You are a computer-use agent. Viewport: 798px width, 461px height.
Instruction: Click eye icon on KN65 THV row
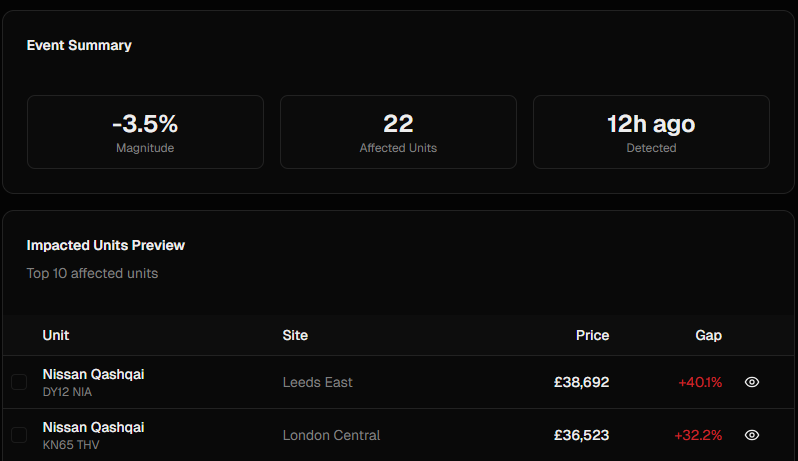click(x=752, y=435)
